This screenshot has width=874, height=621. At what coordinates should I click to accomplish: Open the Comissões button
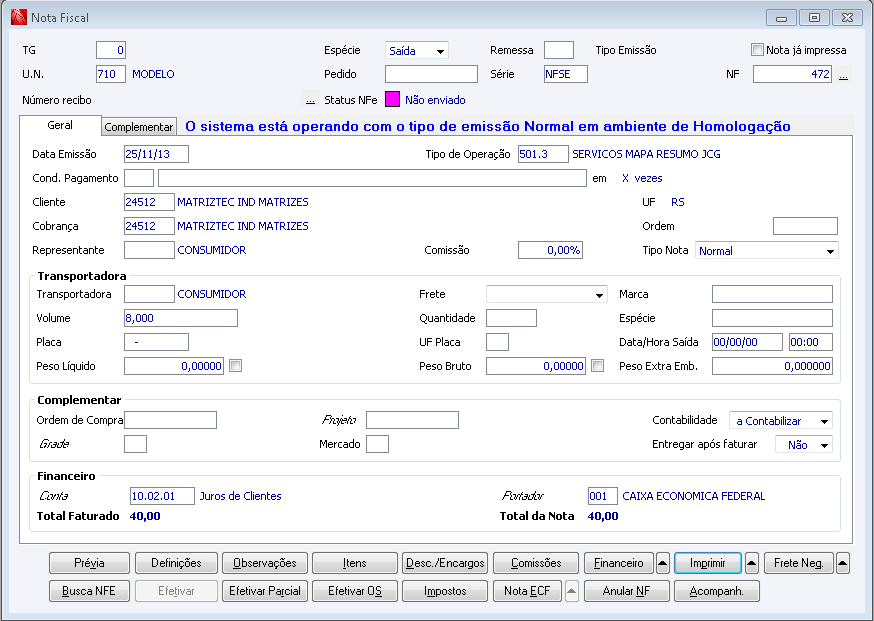(x=536, y=563)
